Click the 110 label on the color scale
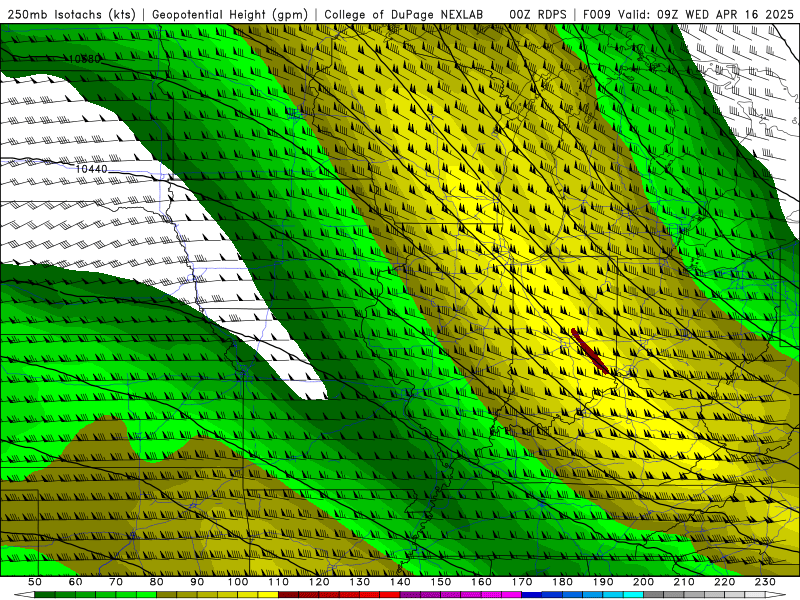Screen dimensions: 800x600 (279, 582)
